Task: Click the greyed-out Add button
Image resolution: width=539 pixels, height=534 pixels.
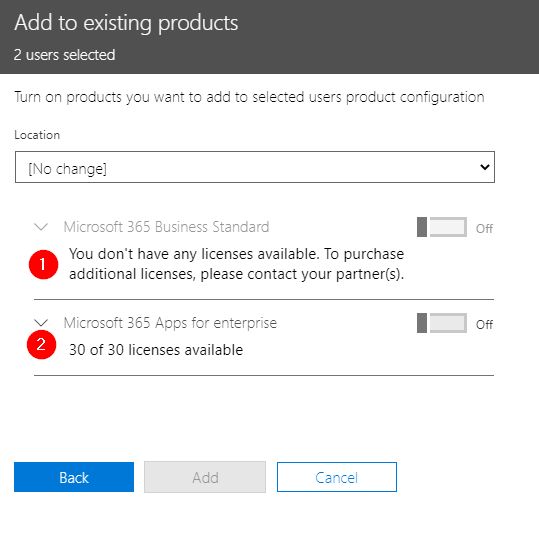Action: (x=205, y=477)
